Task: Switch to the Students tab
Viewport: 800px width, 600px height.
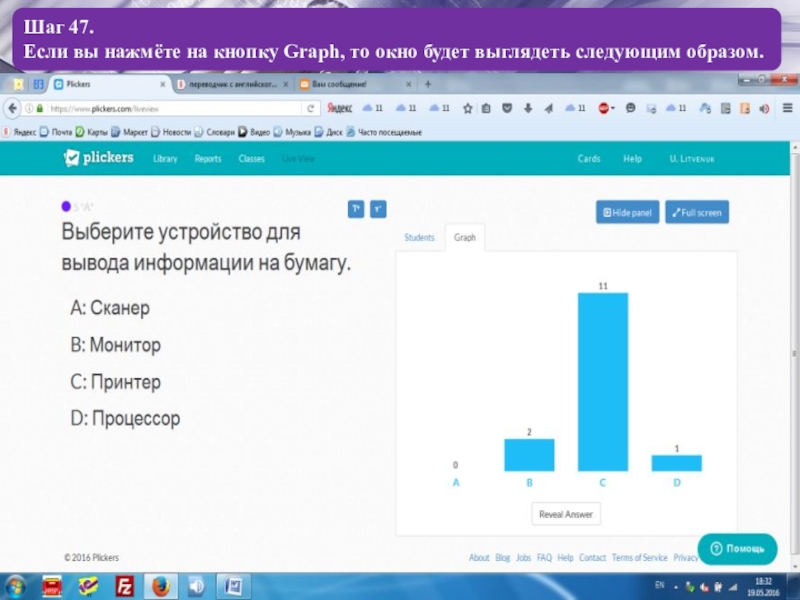Action: click(419, 237)
